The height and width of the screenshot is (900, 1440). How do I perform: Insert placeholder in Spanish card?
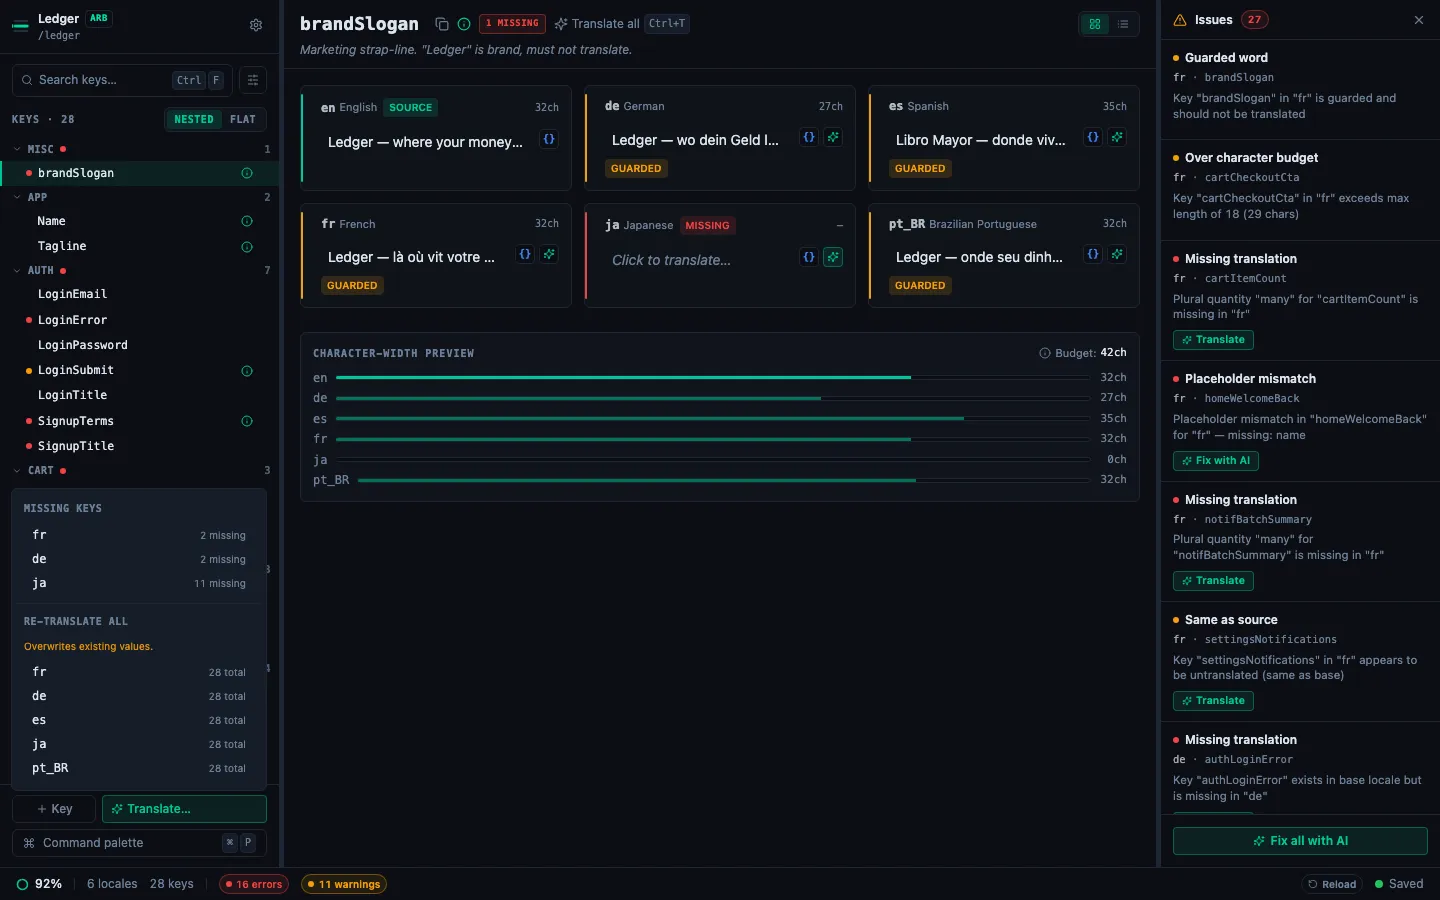click(x=1093, y=137)
